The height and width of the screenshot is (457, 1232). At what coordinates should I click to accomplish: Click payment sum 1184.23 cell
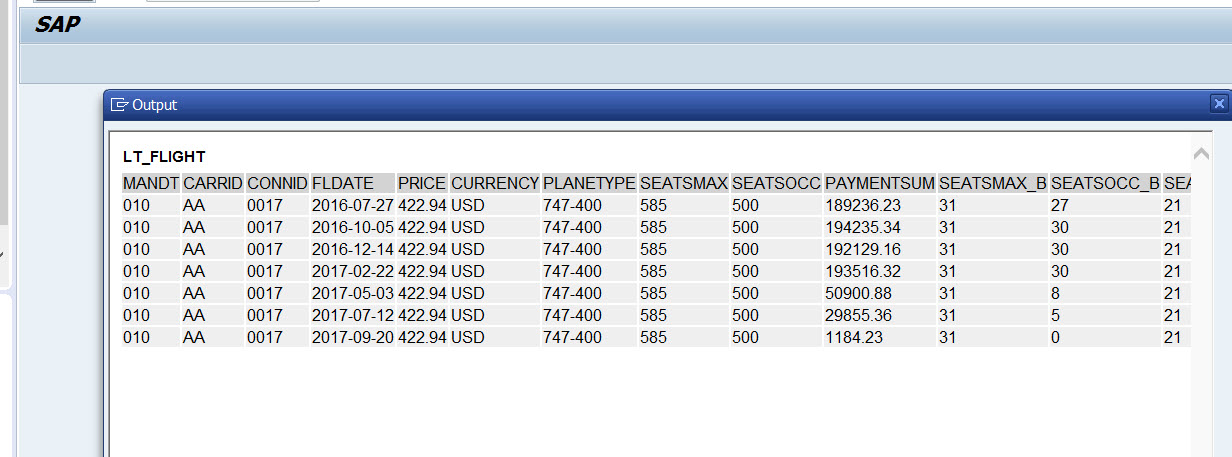[855, 337]
